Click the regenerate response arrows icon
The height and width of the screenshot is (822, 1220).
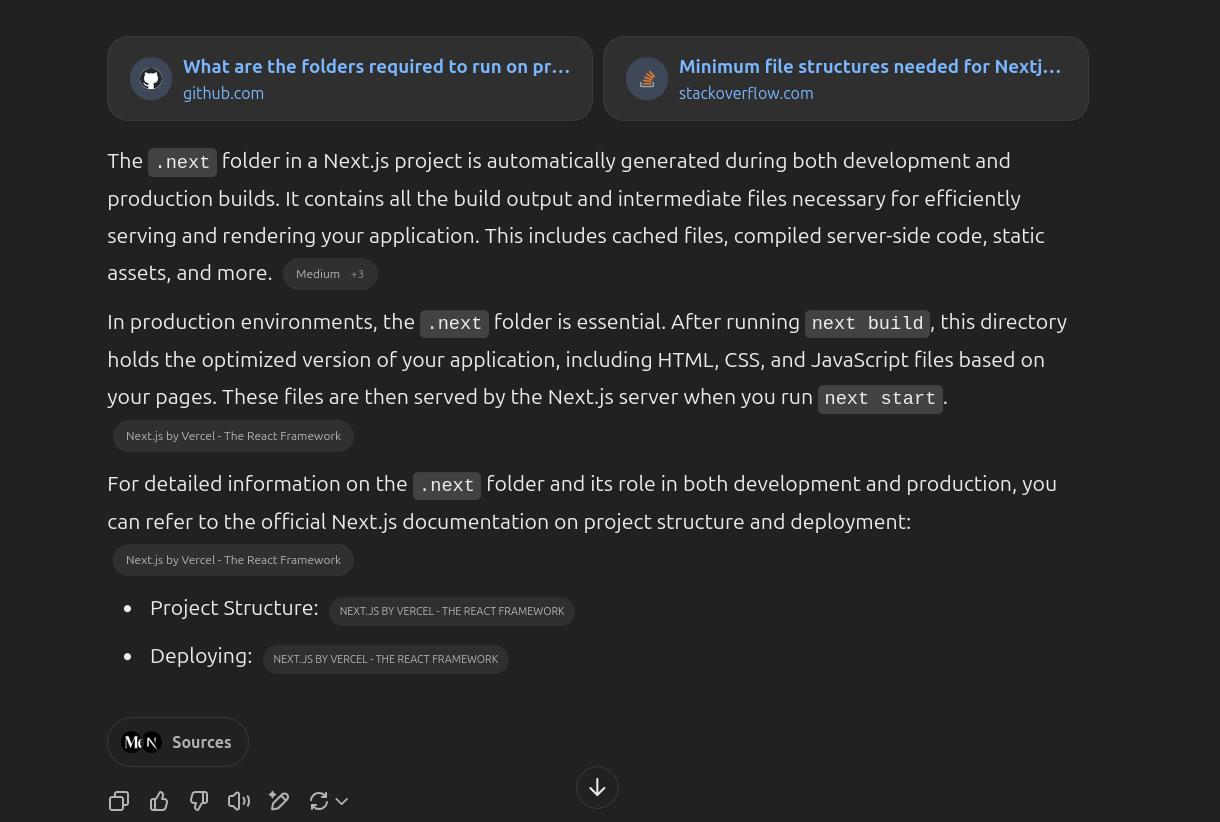(319, 801)
